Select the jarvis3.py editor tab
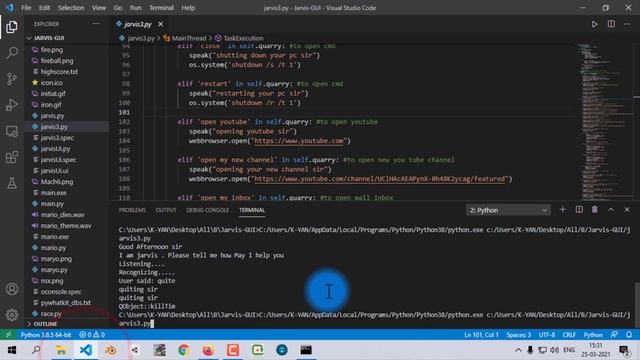 138,24
